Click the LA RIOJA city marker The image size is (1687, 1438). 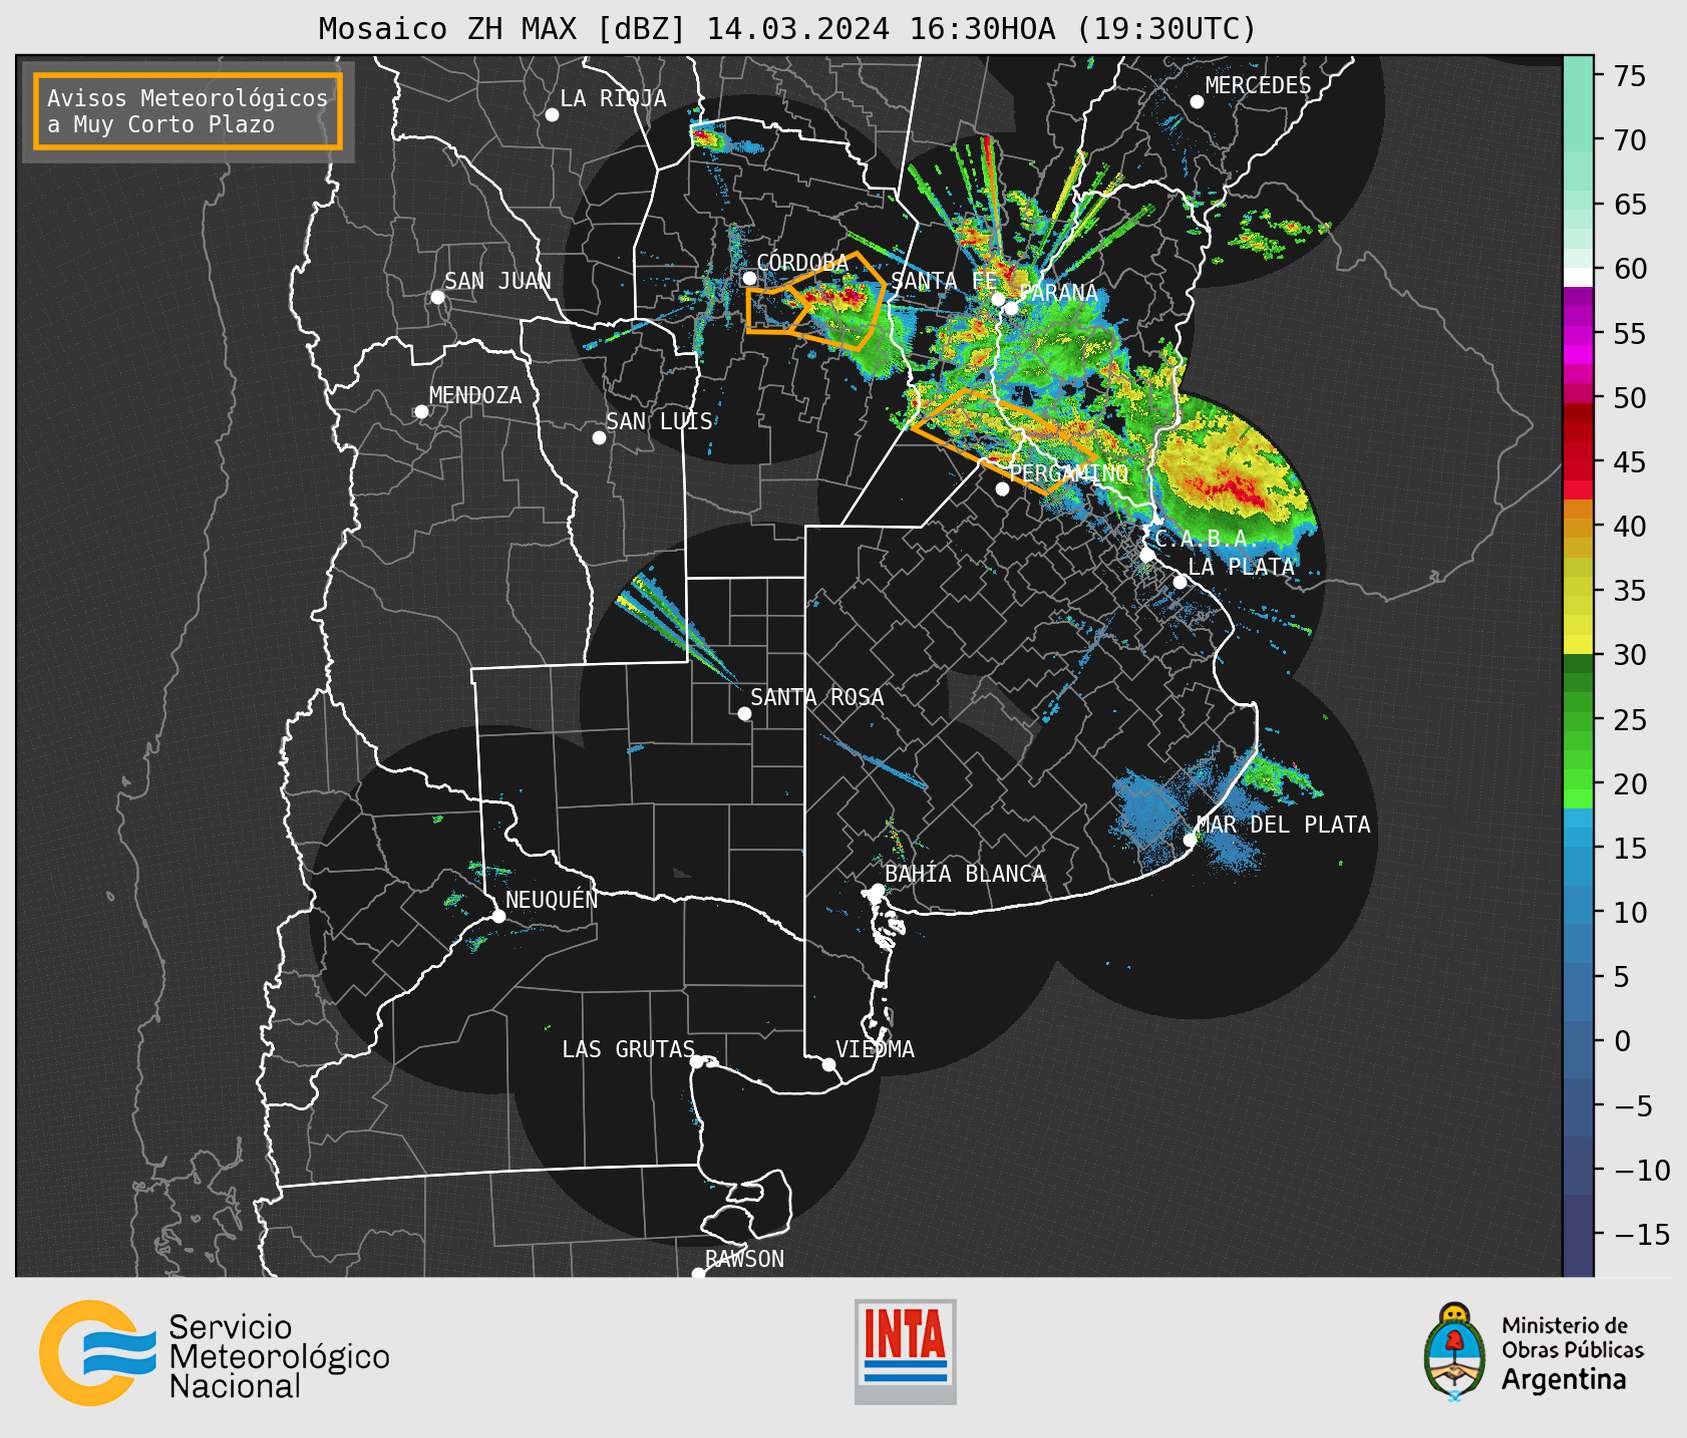pos(552,115)
